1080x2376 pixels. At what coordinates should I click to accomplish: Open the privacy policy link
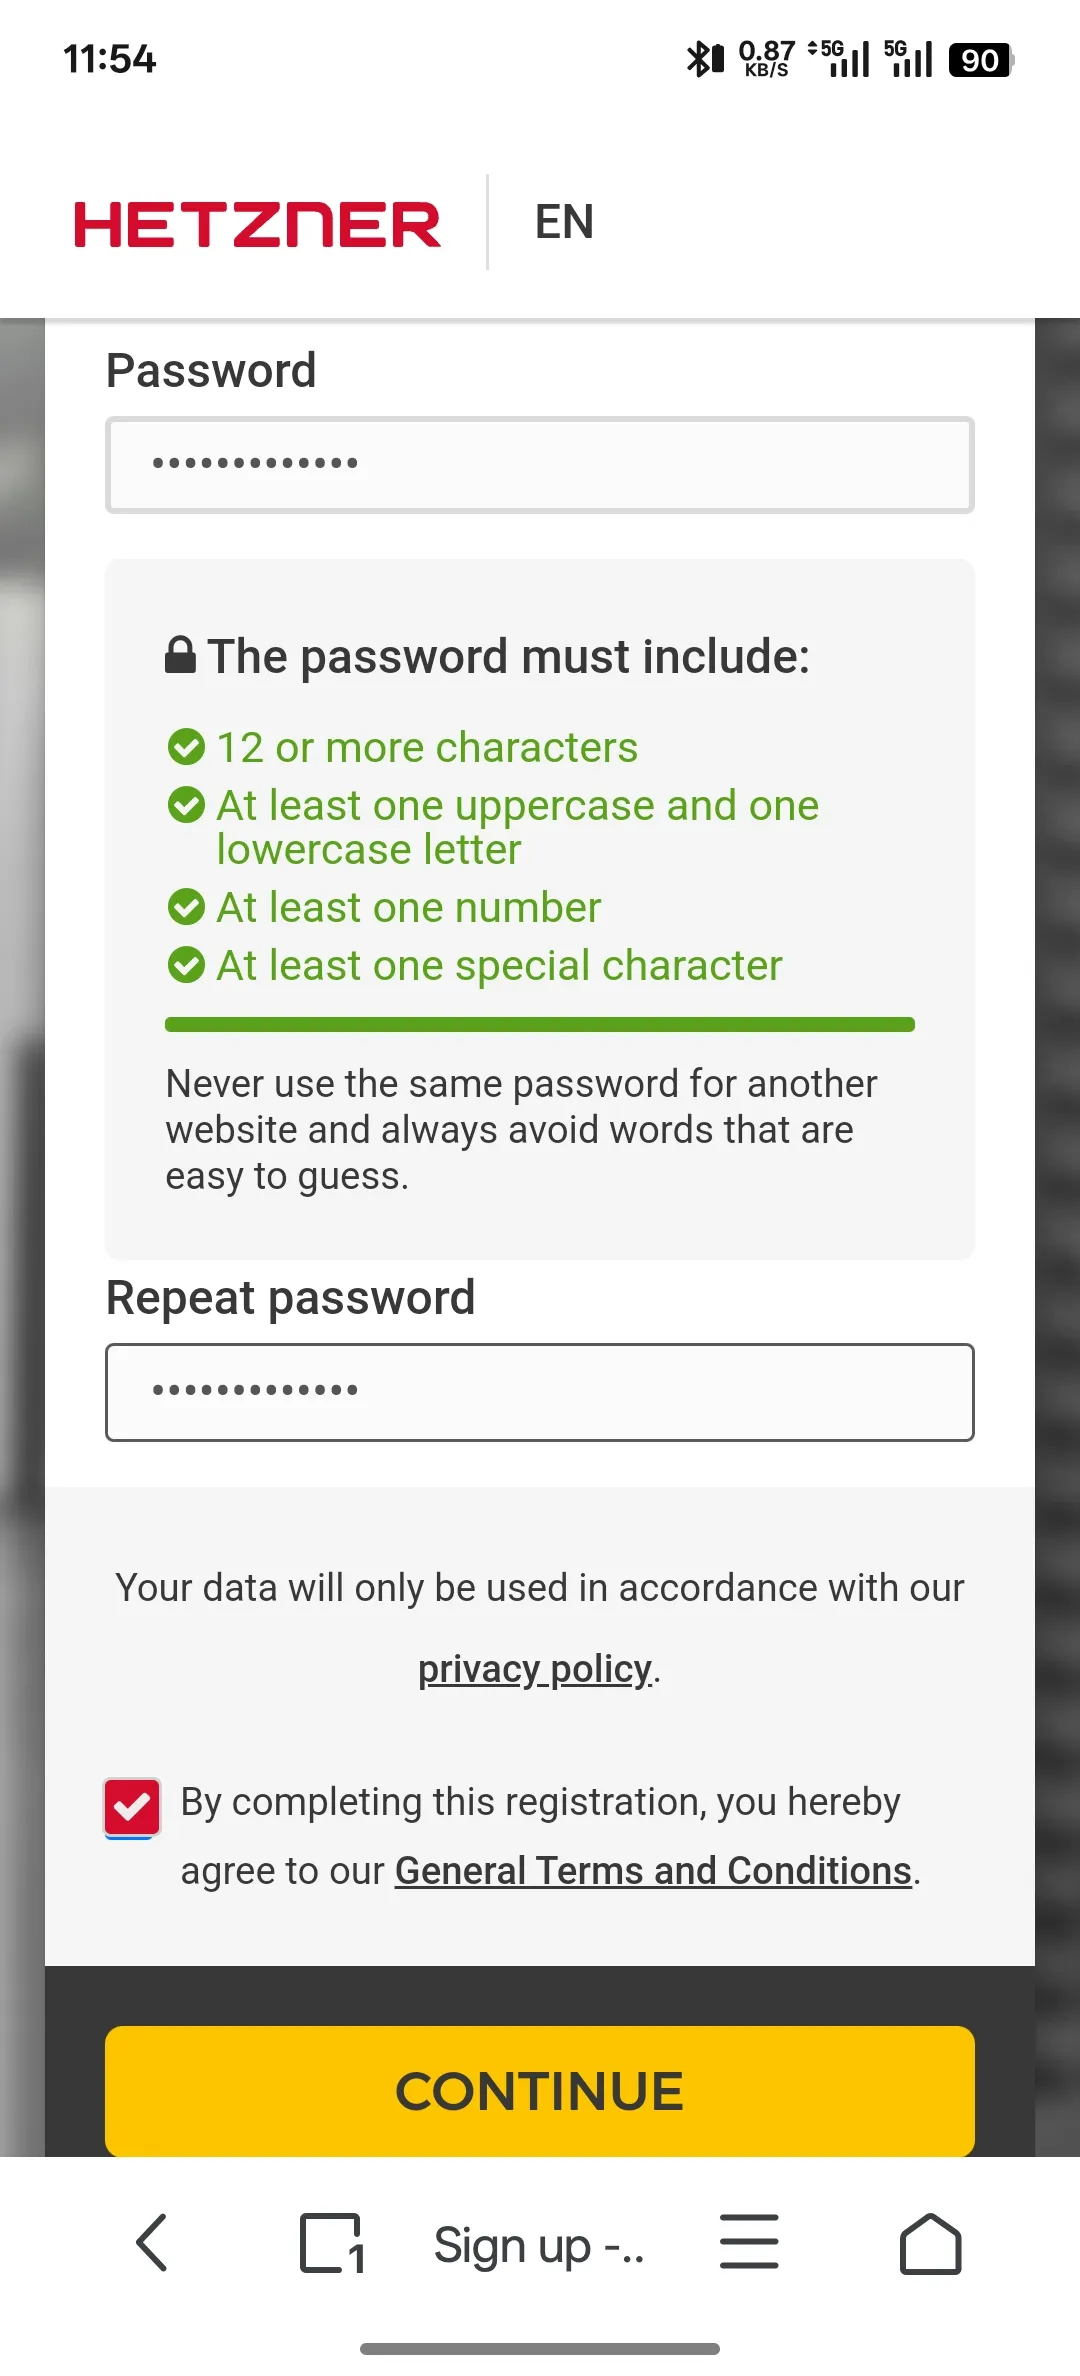pyautogui.click(x=535, y=1669)
